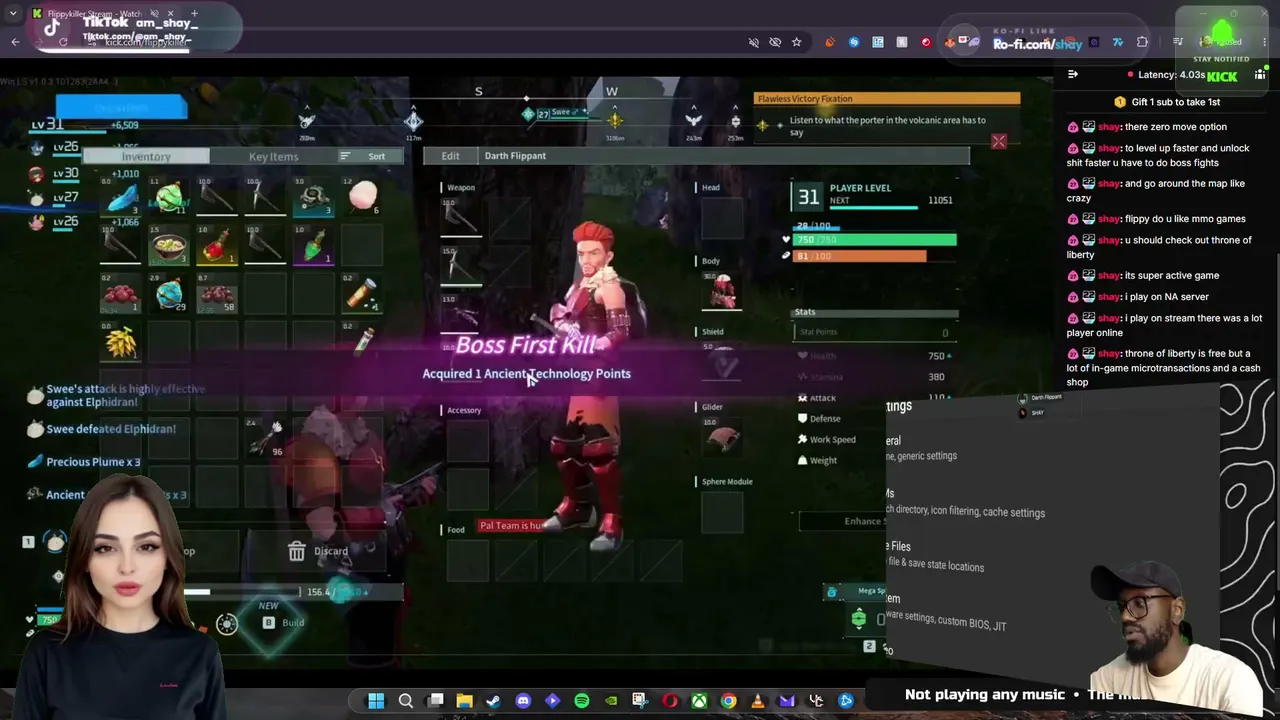This screenshot has height=720, width=1280.
Task: Open Opera GX from the taskbar
Action: (670, 701)
